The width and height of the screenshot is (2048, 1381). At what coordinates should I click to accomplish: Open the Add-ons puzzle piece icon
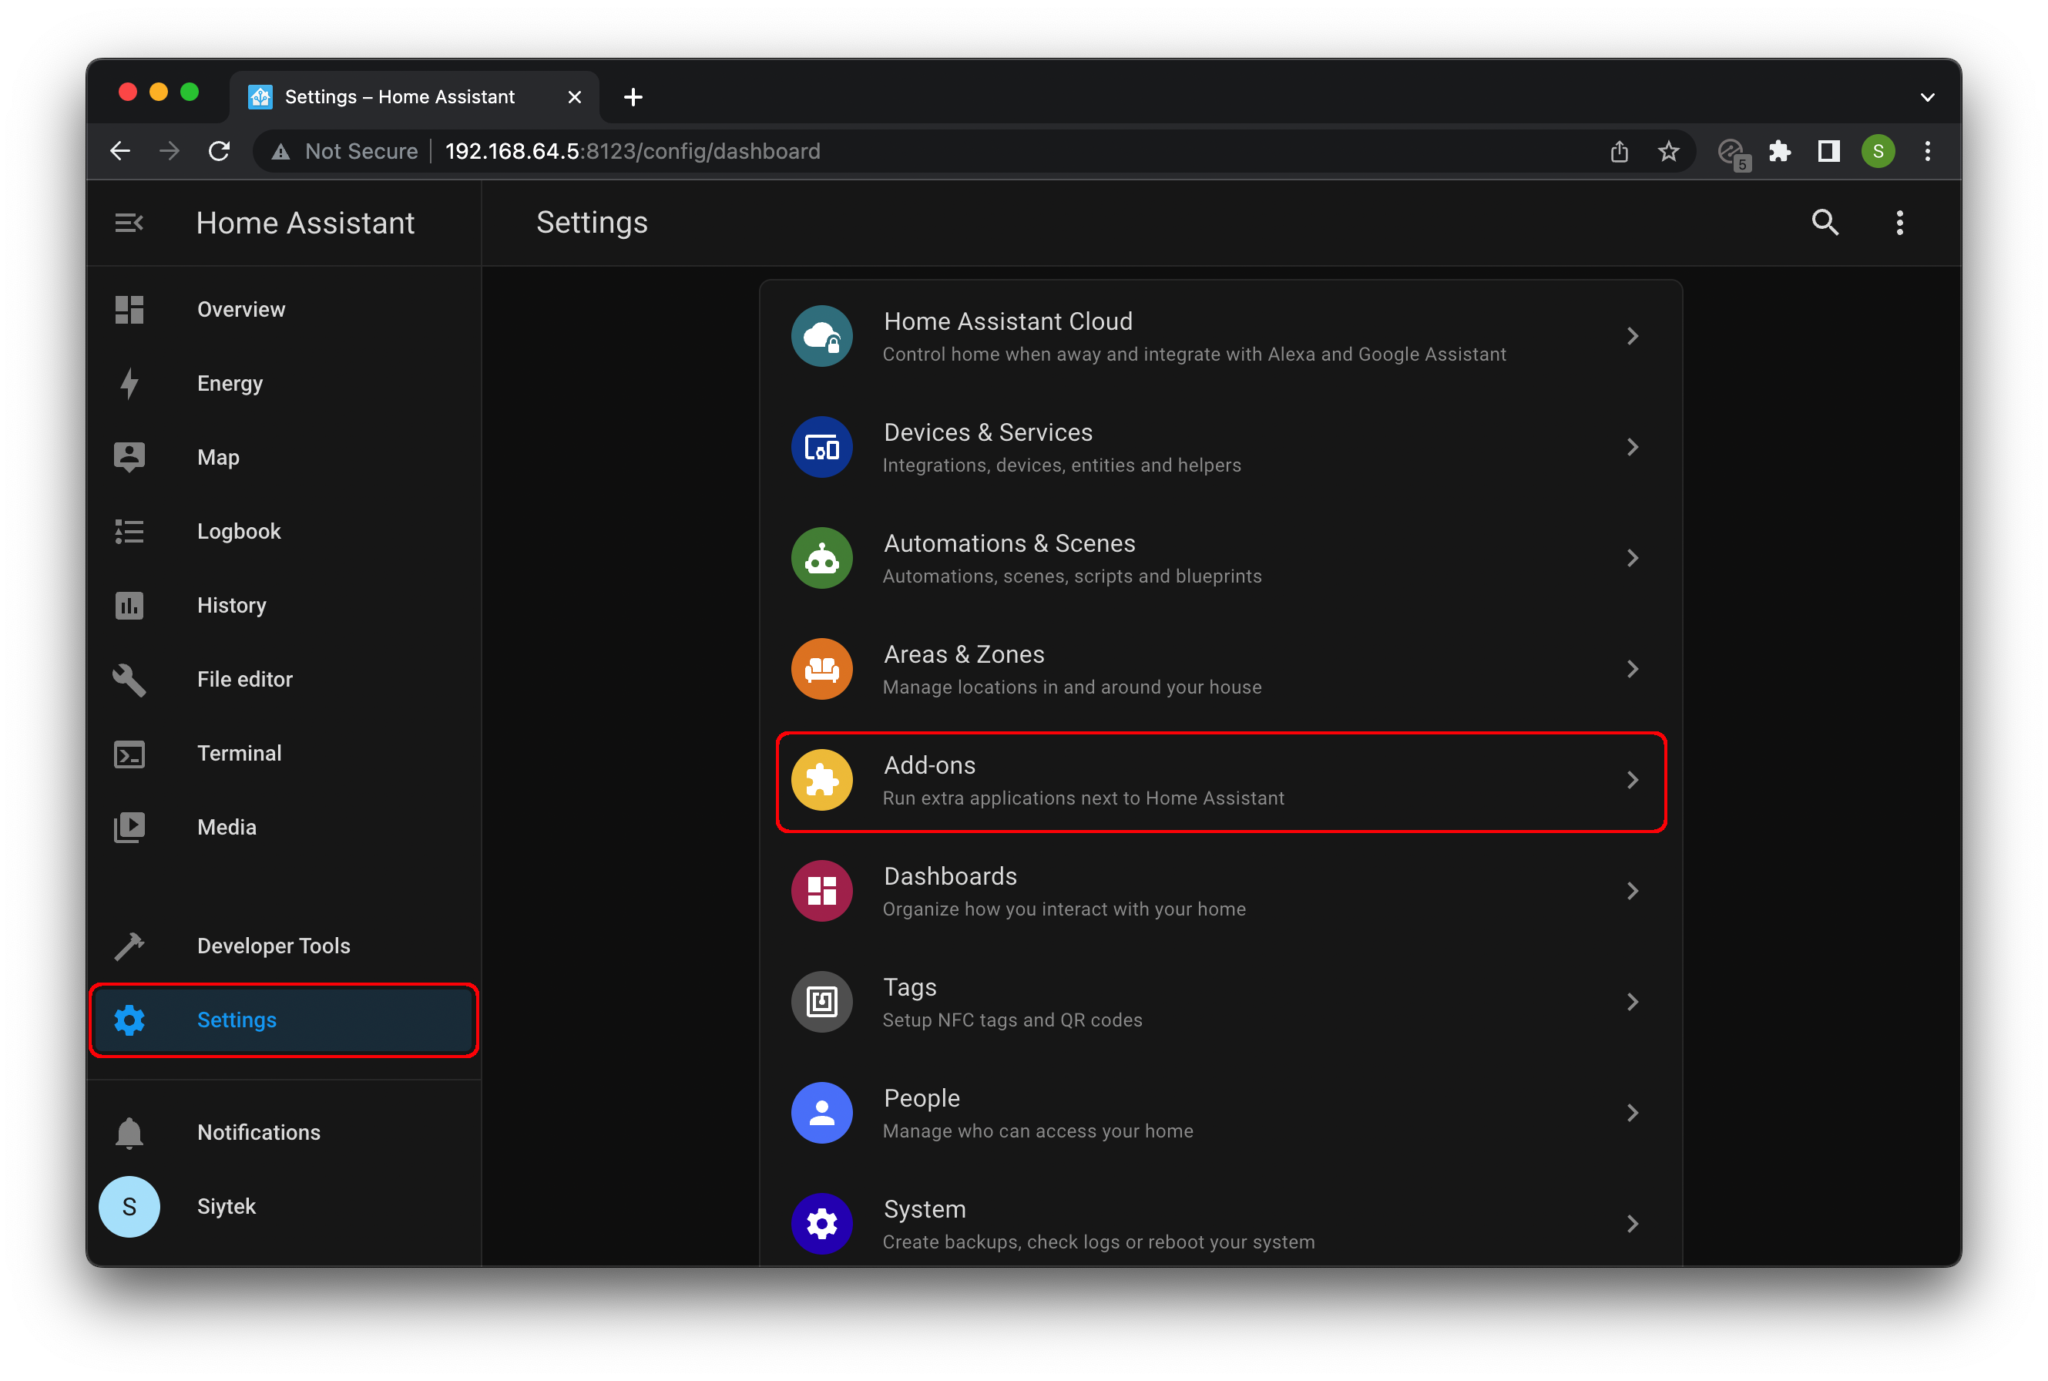tap(821, 780)
